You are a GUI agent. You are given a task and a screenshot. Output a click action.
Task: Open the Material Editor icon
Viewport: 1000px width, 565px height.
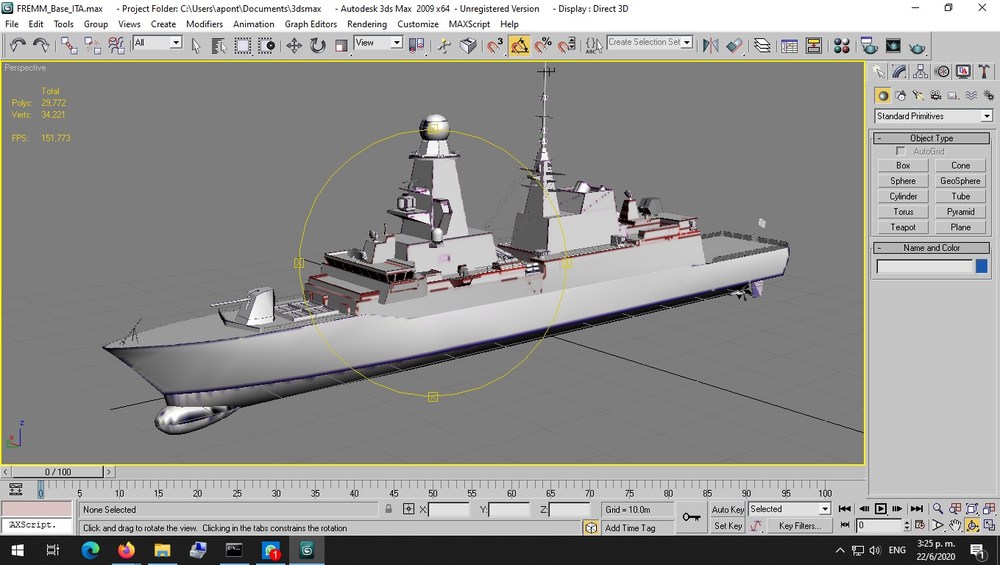point(842,45)
